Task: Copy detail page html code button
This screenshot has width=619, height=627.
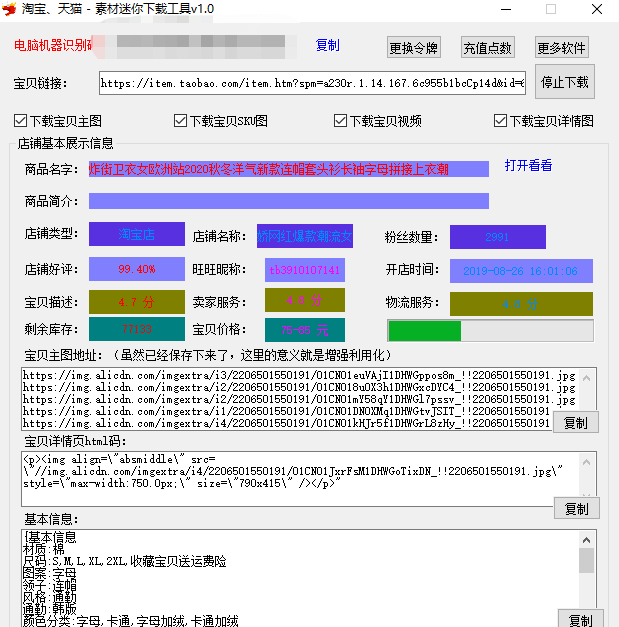Action: pos(576,509)
